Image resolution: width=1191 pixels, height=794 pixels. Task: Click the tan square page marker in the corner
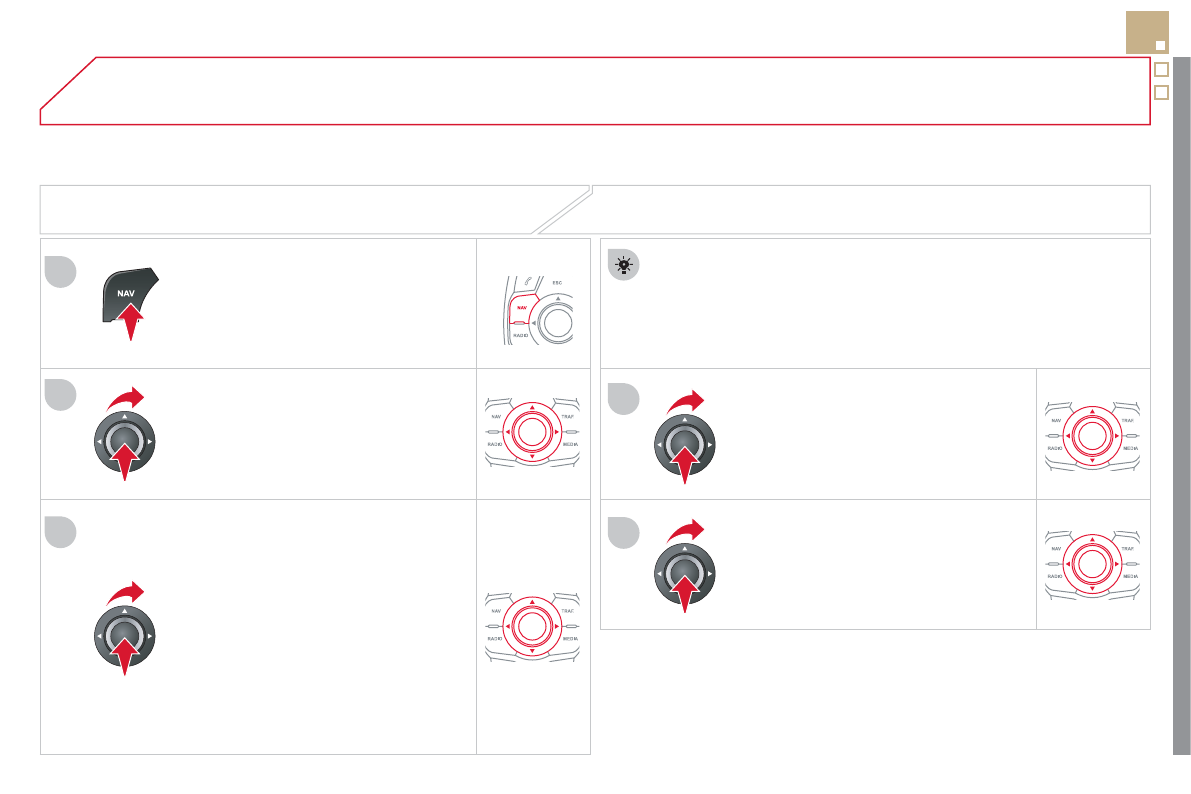tap(1146, 33)
